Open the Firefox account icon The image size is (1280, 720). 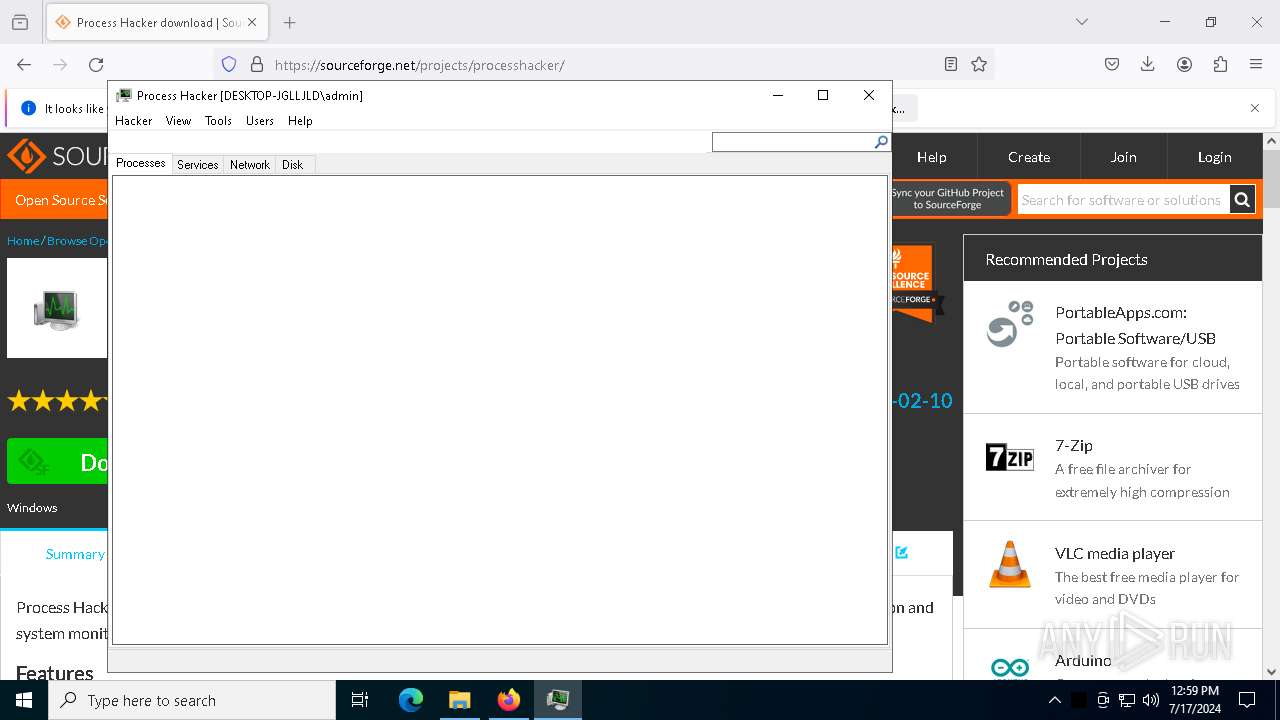(x=1184, y=64)
